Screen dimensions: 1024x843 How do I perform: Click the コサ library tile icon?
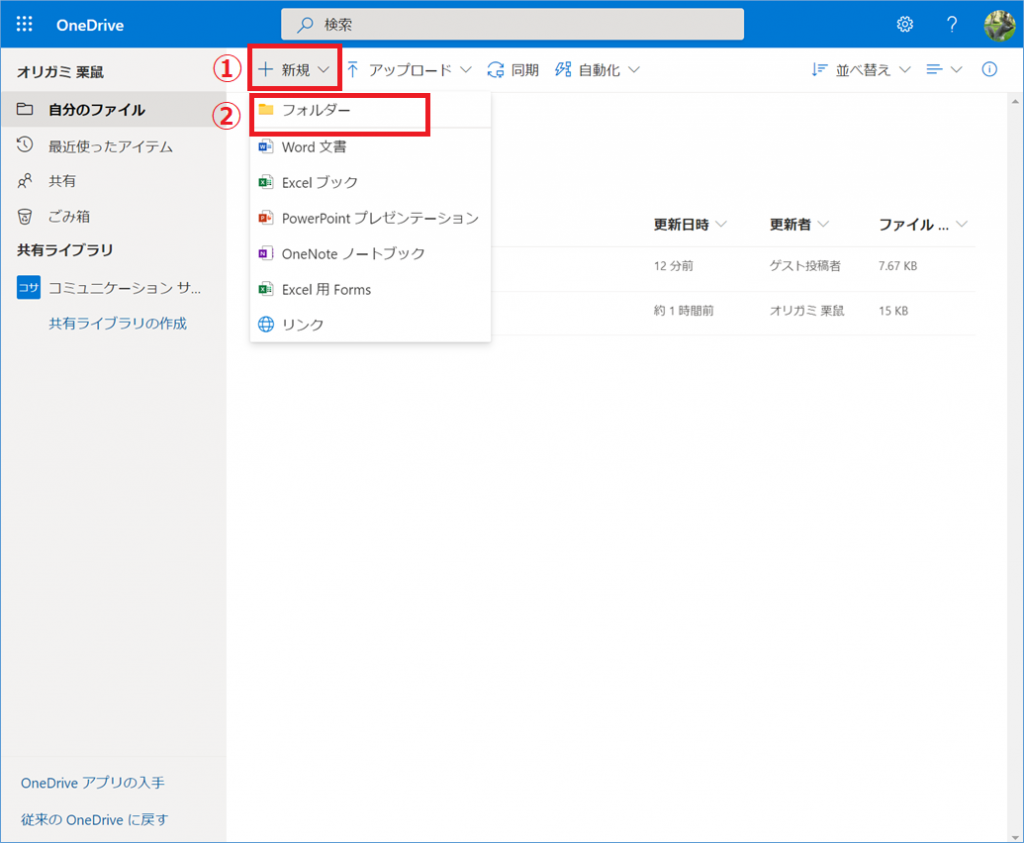click(x=29, y=287)
